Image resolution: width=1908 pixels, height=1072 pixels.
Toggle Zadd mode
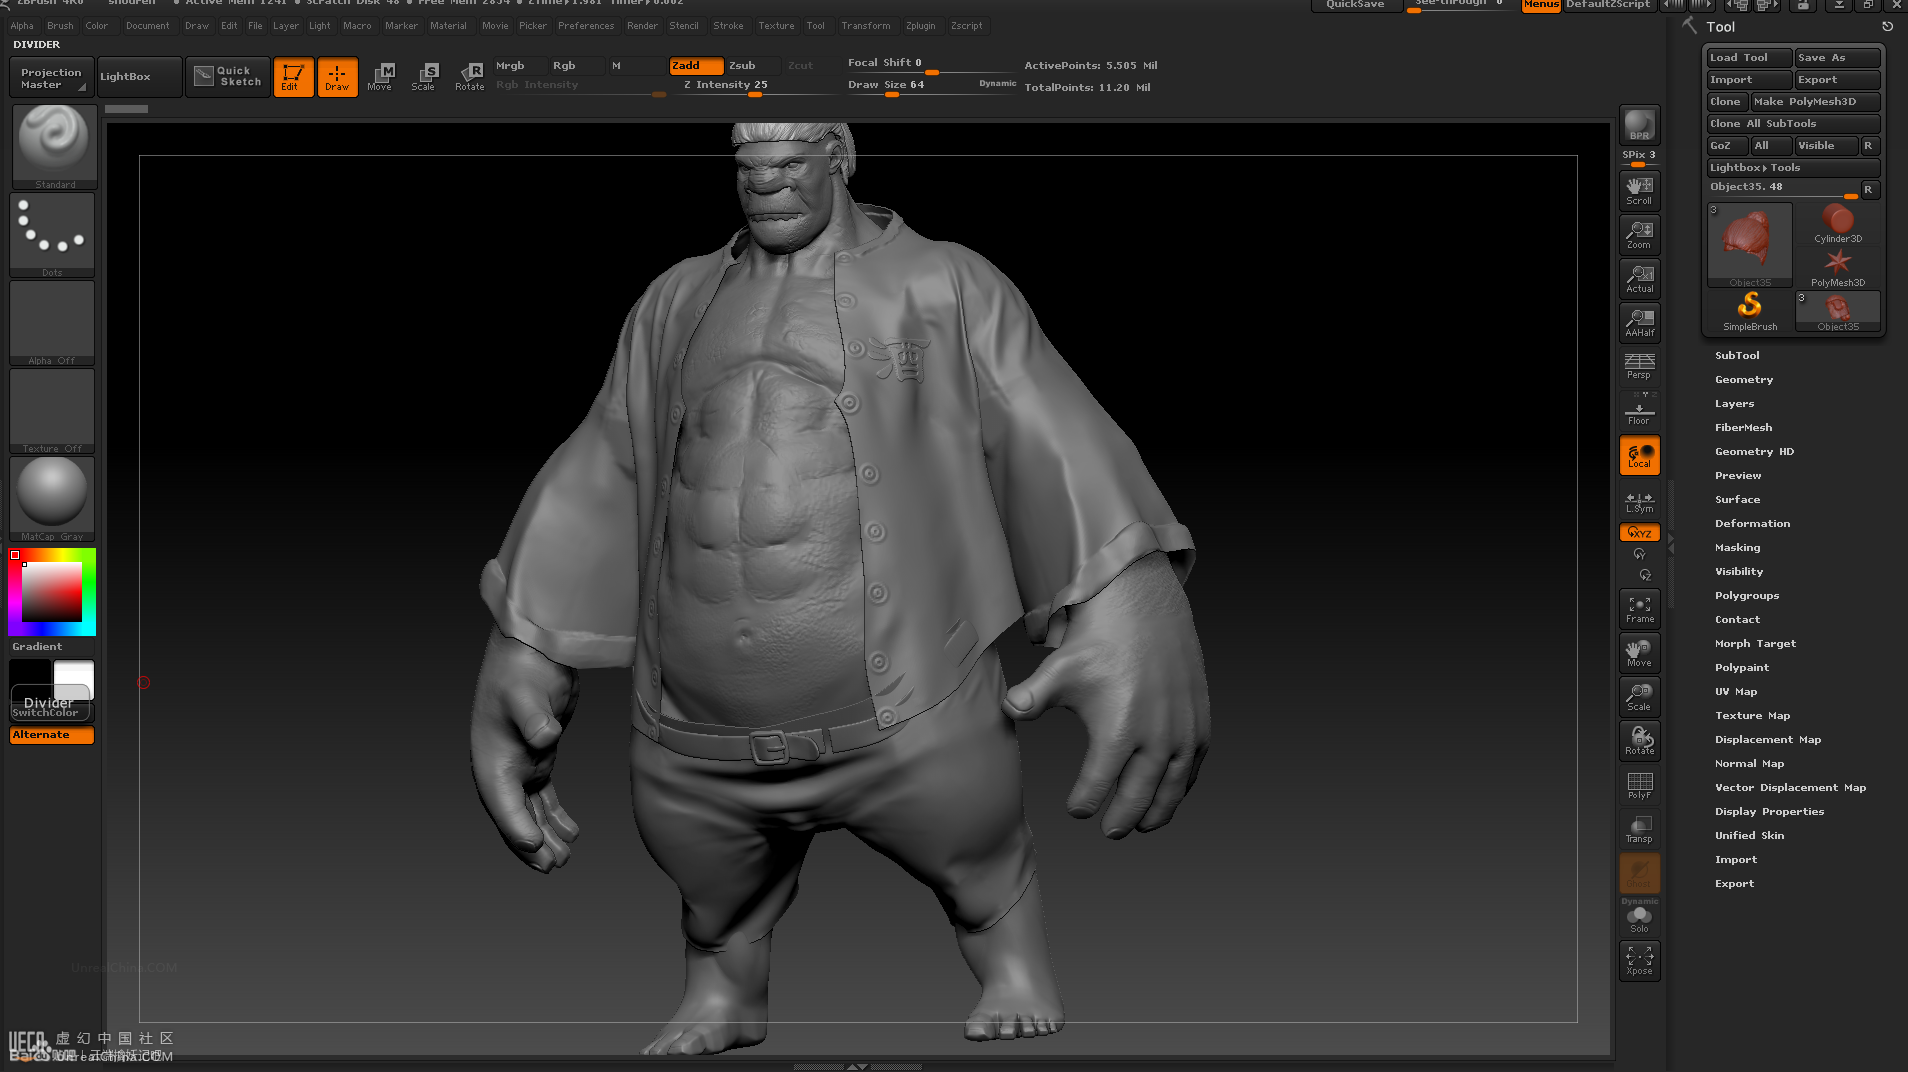(x=696, y=65)
